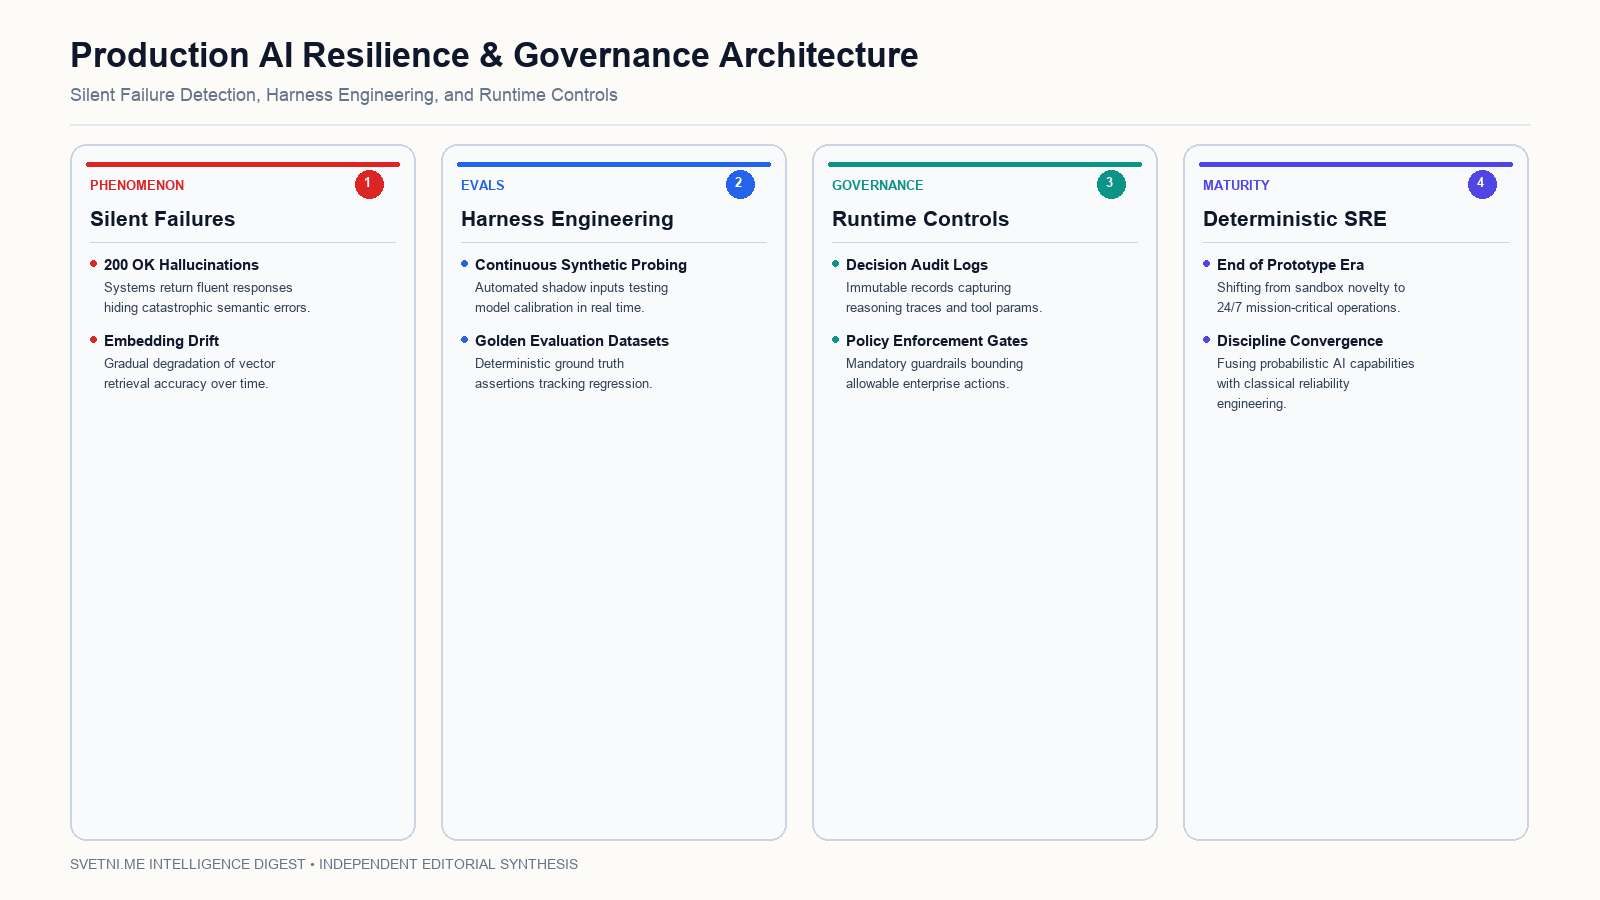Click the blue number 2 badge
Screen dimensions: 1600x900
point(740,184)
